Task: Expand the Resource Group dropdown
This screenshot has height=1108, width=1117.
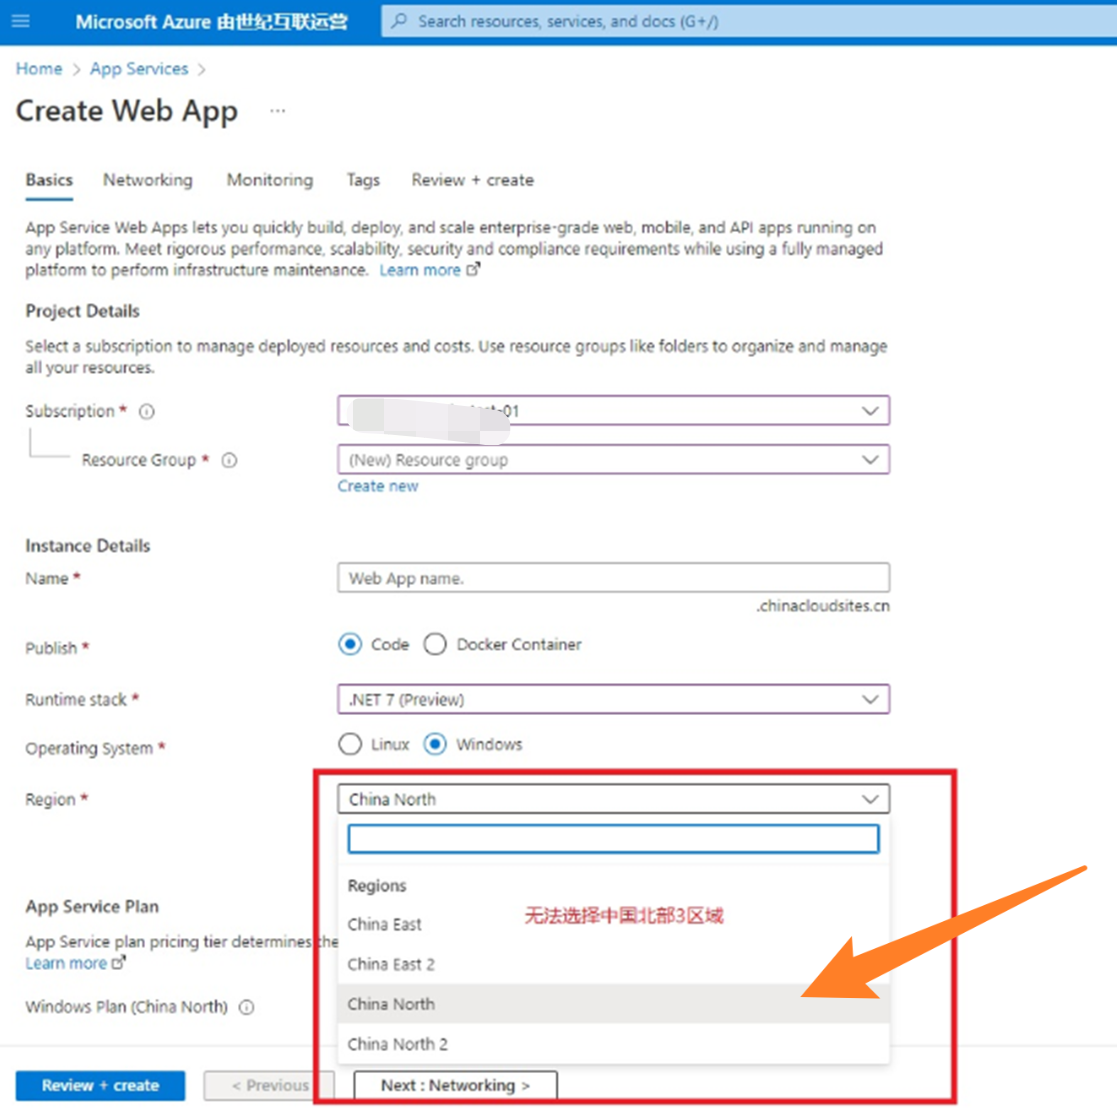Action: tap(869, 460)
